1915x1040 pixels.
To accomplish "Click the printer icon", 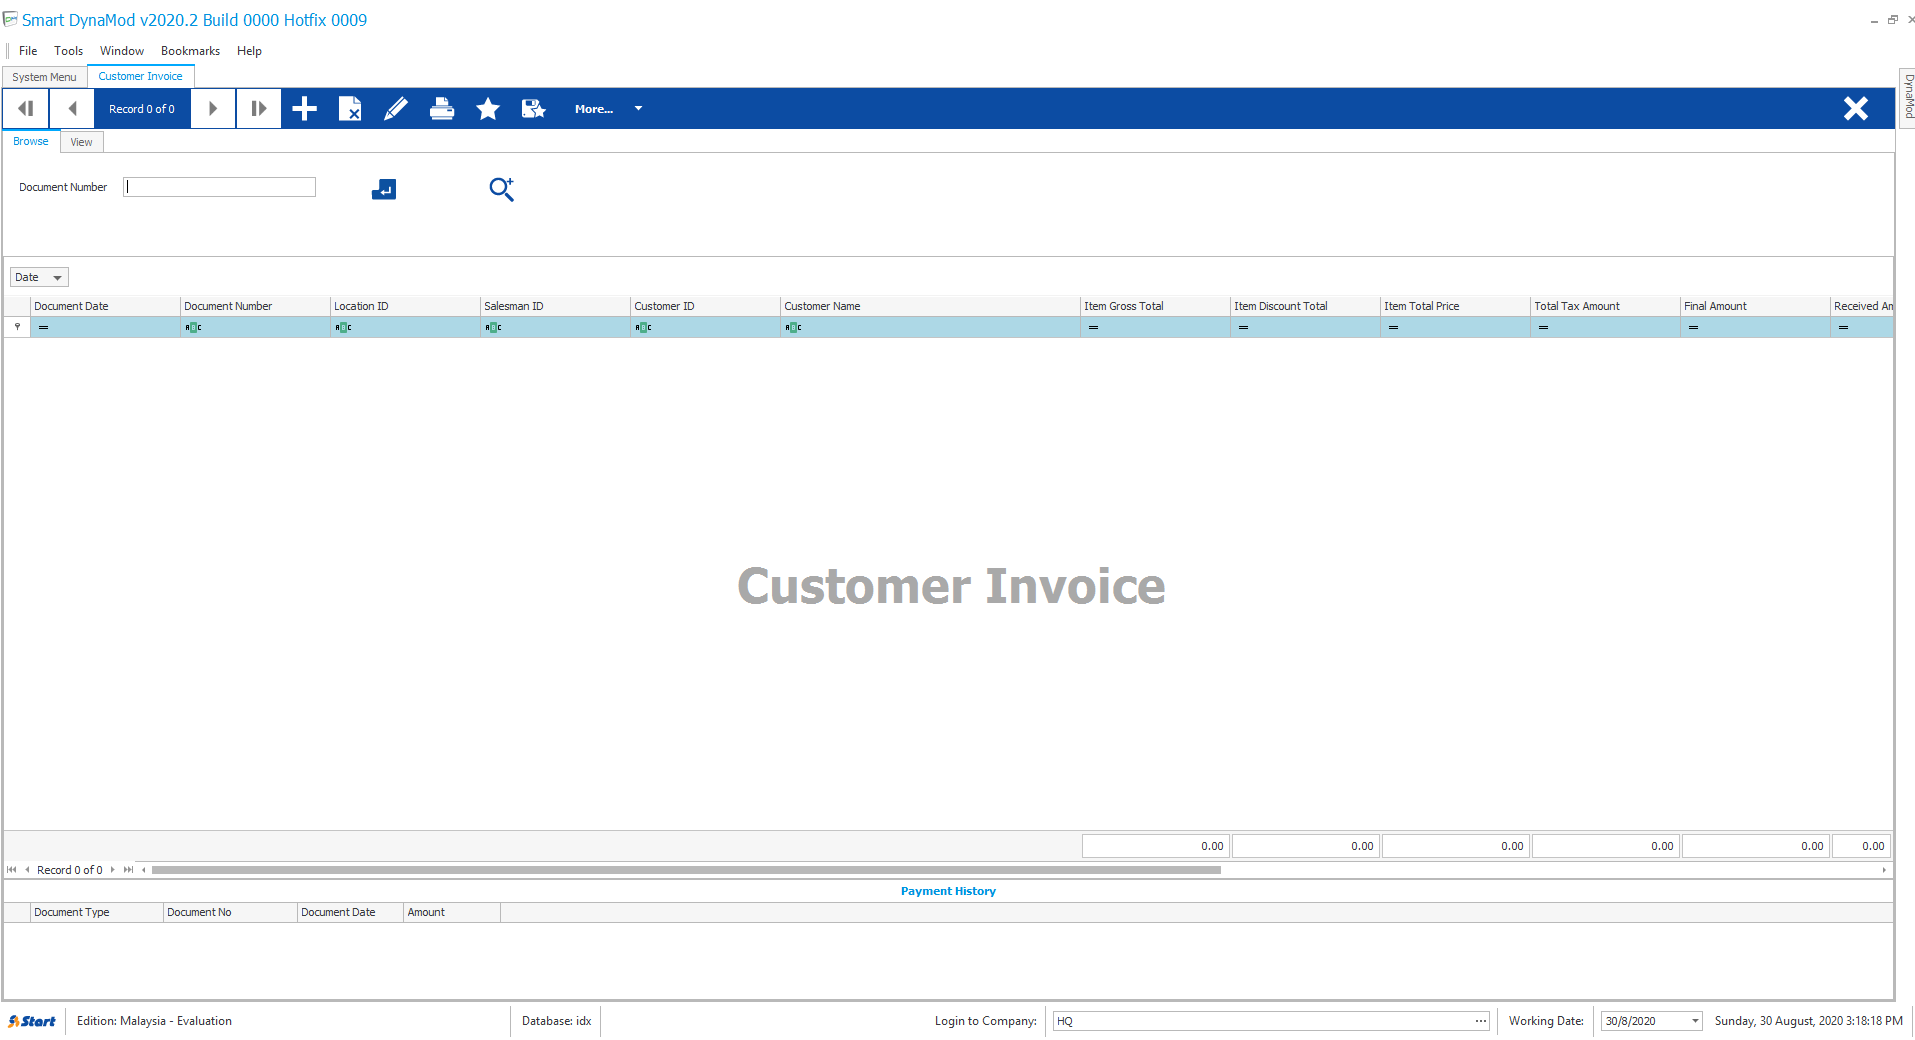I will tap(442, 109).
